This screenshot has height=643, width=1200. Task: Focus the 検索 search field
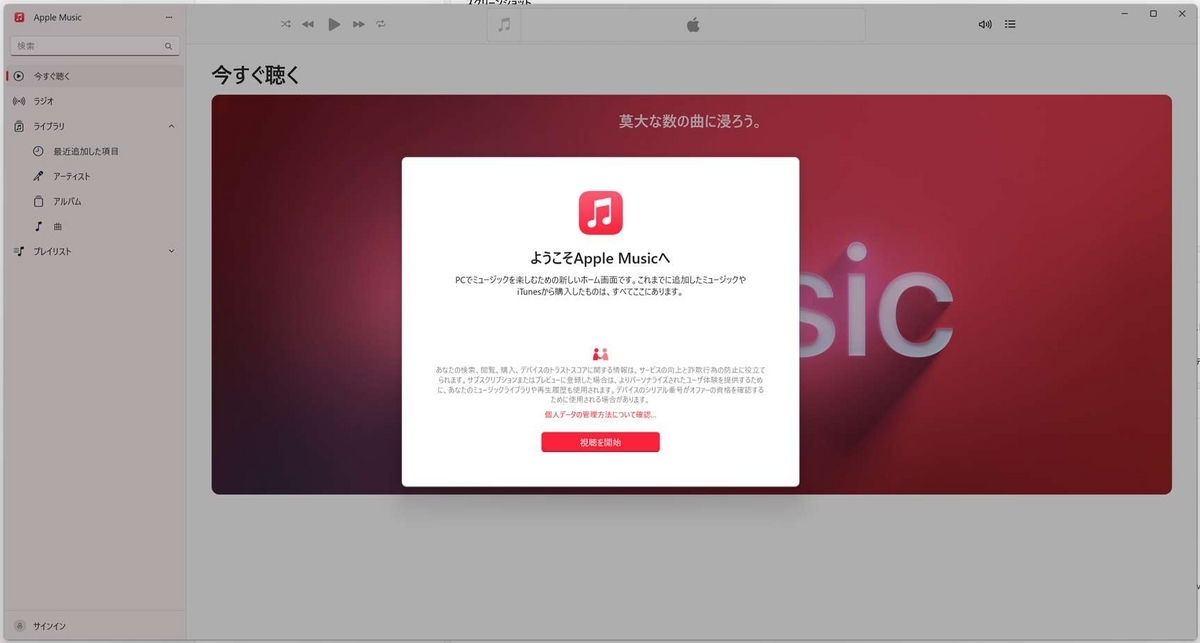click(93, 46)
